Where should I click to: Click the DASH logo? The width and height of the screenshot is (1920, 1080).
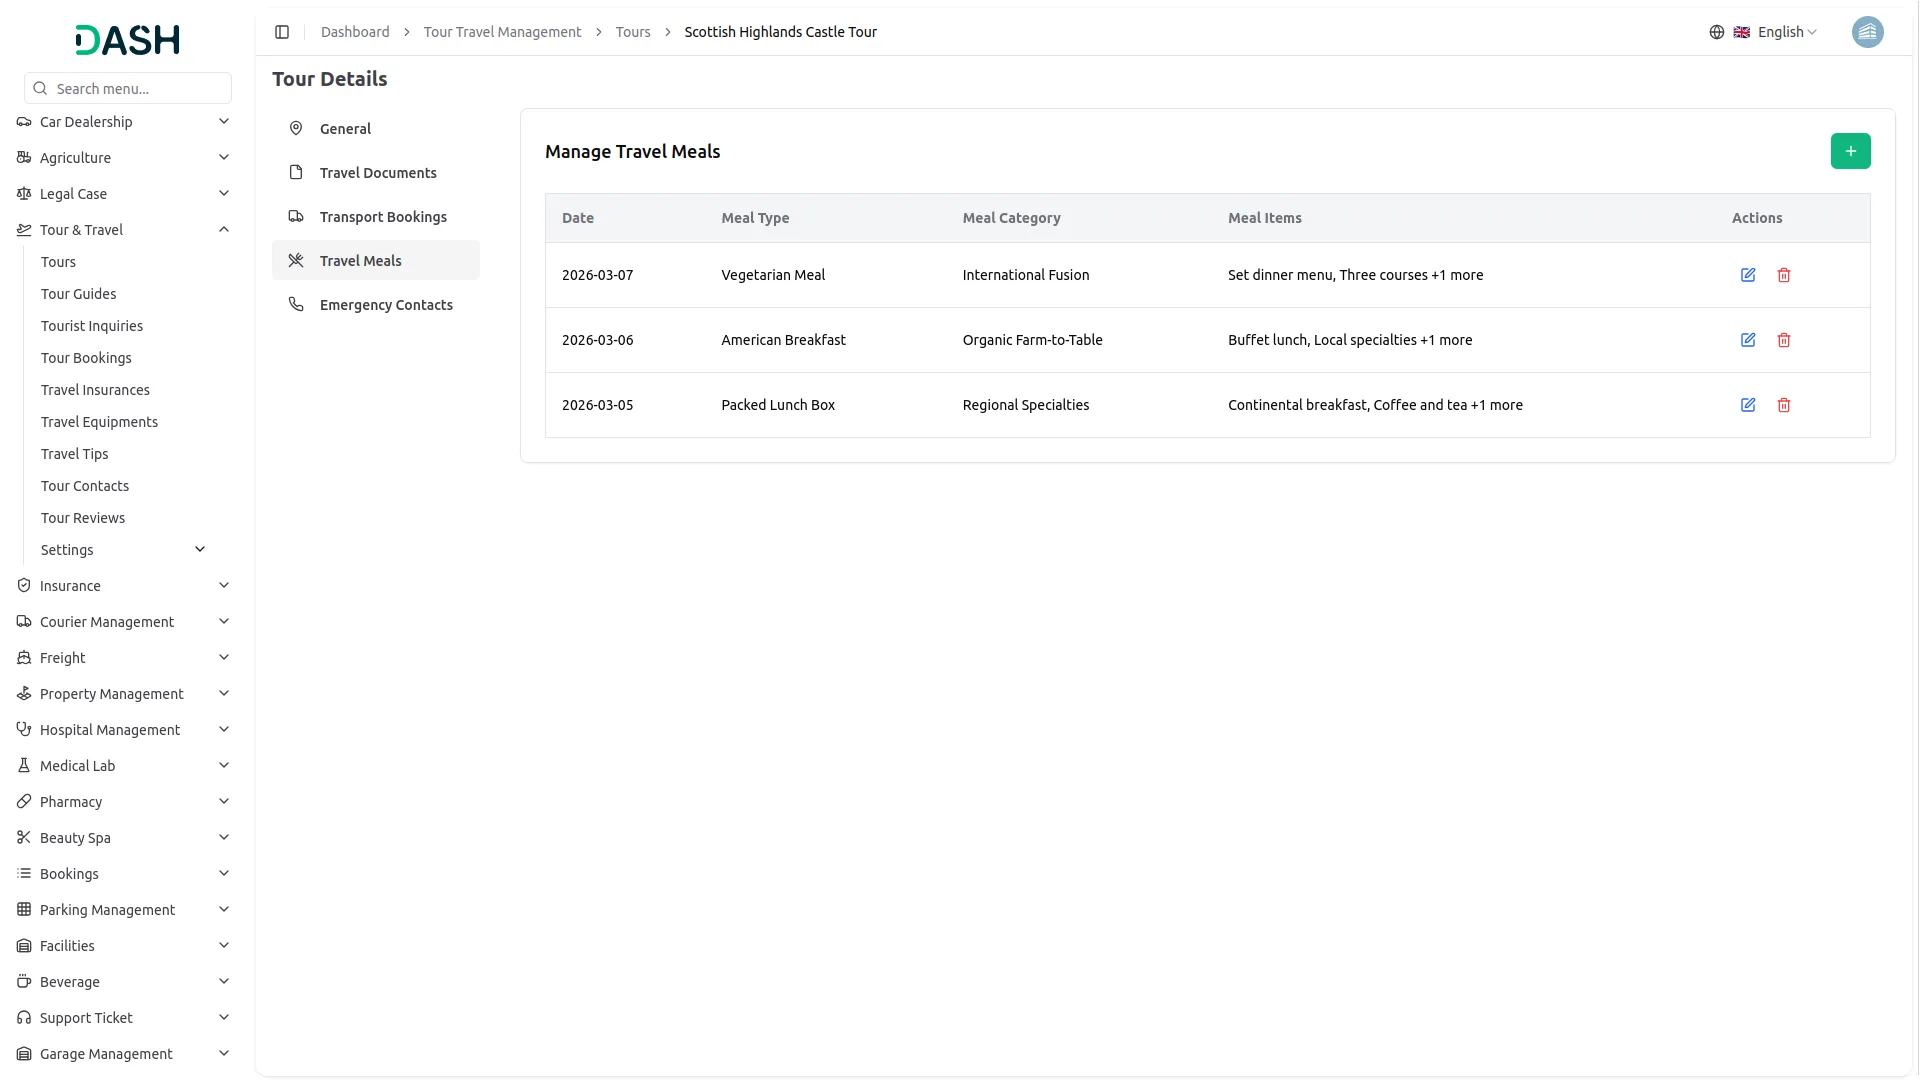coord(127,40)
